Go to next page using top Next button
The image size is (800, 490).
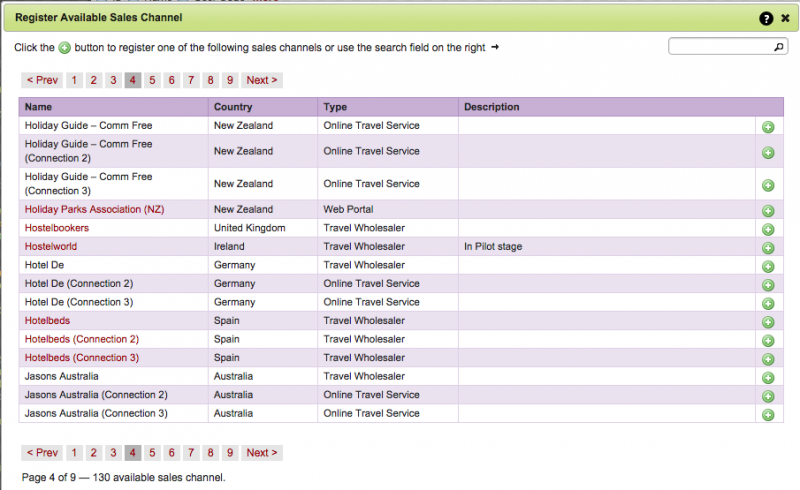(x=262, y=80)
